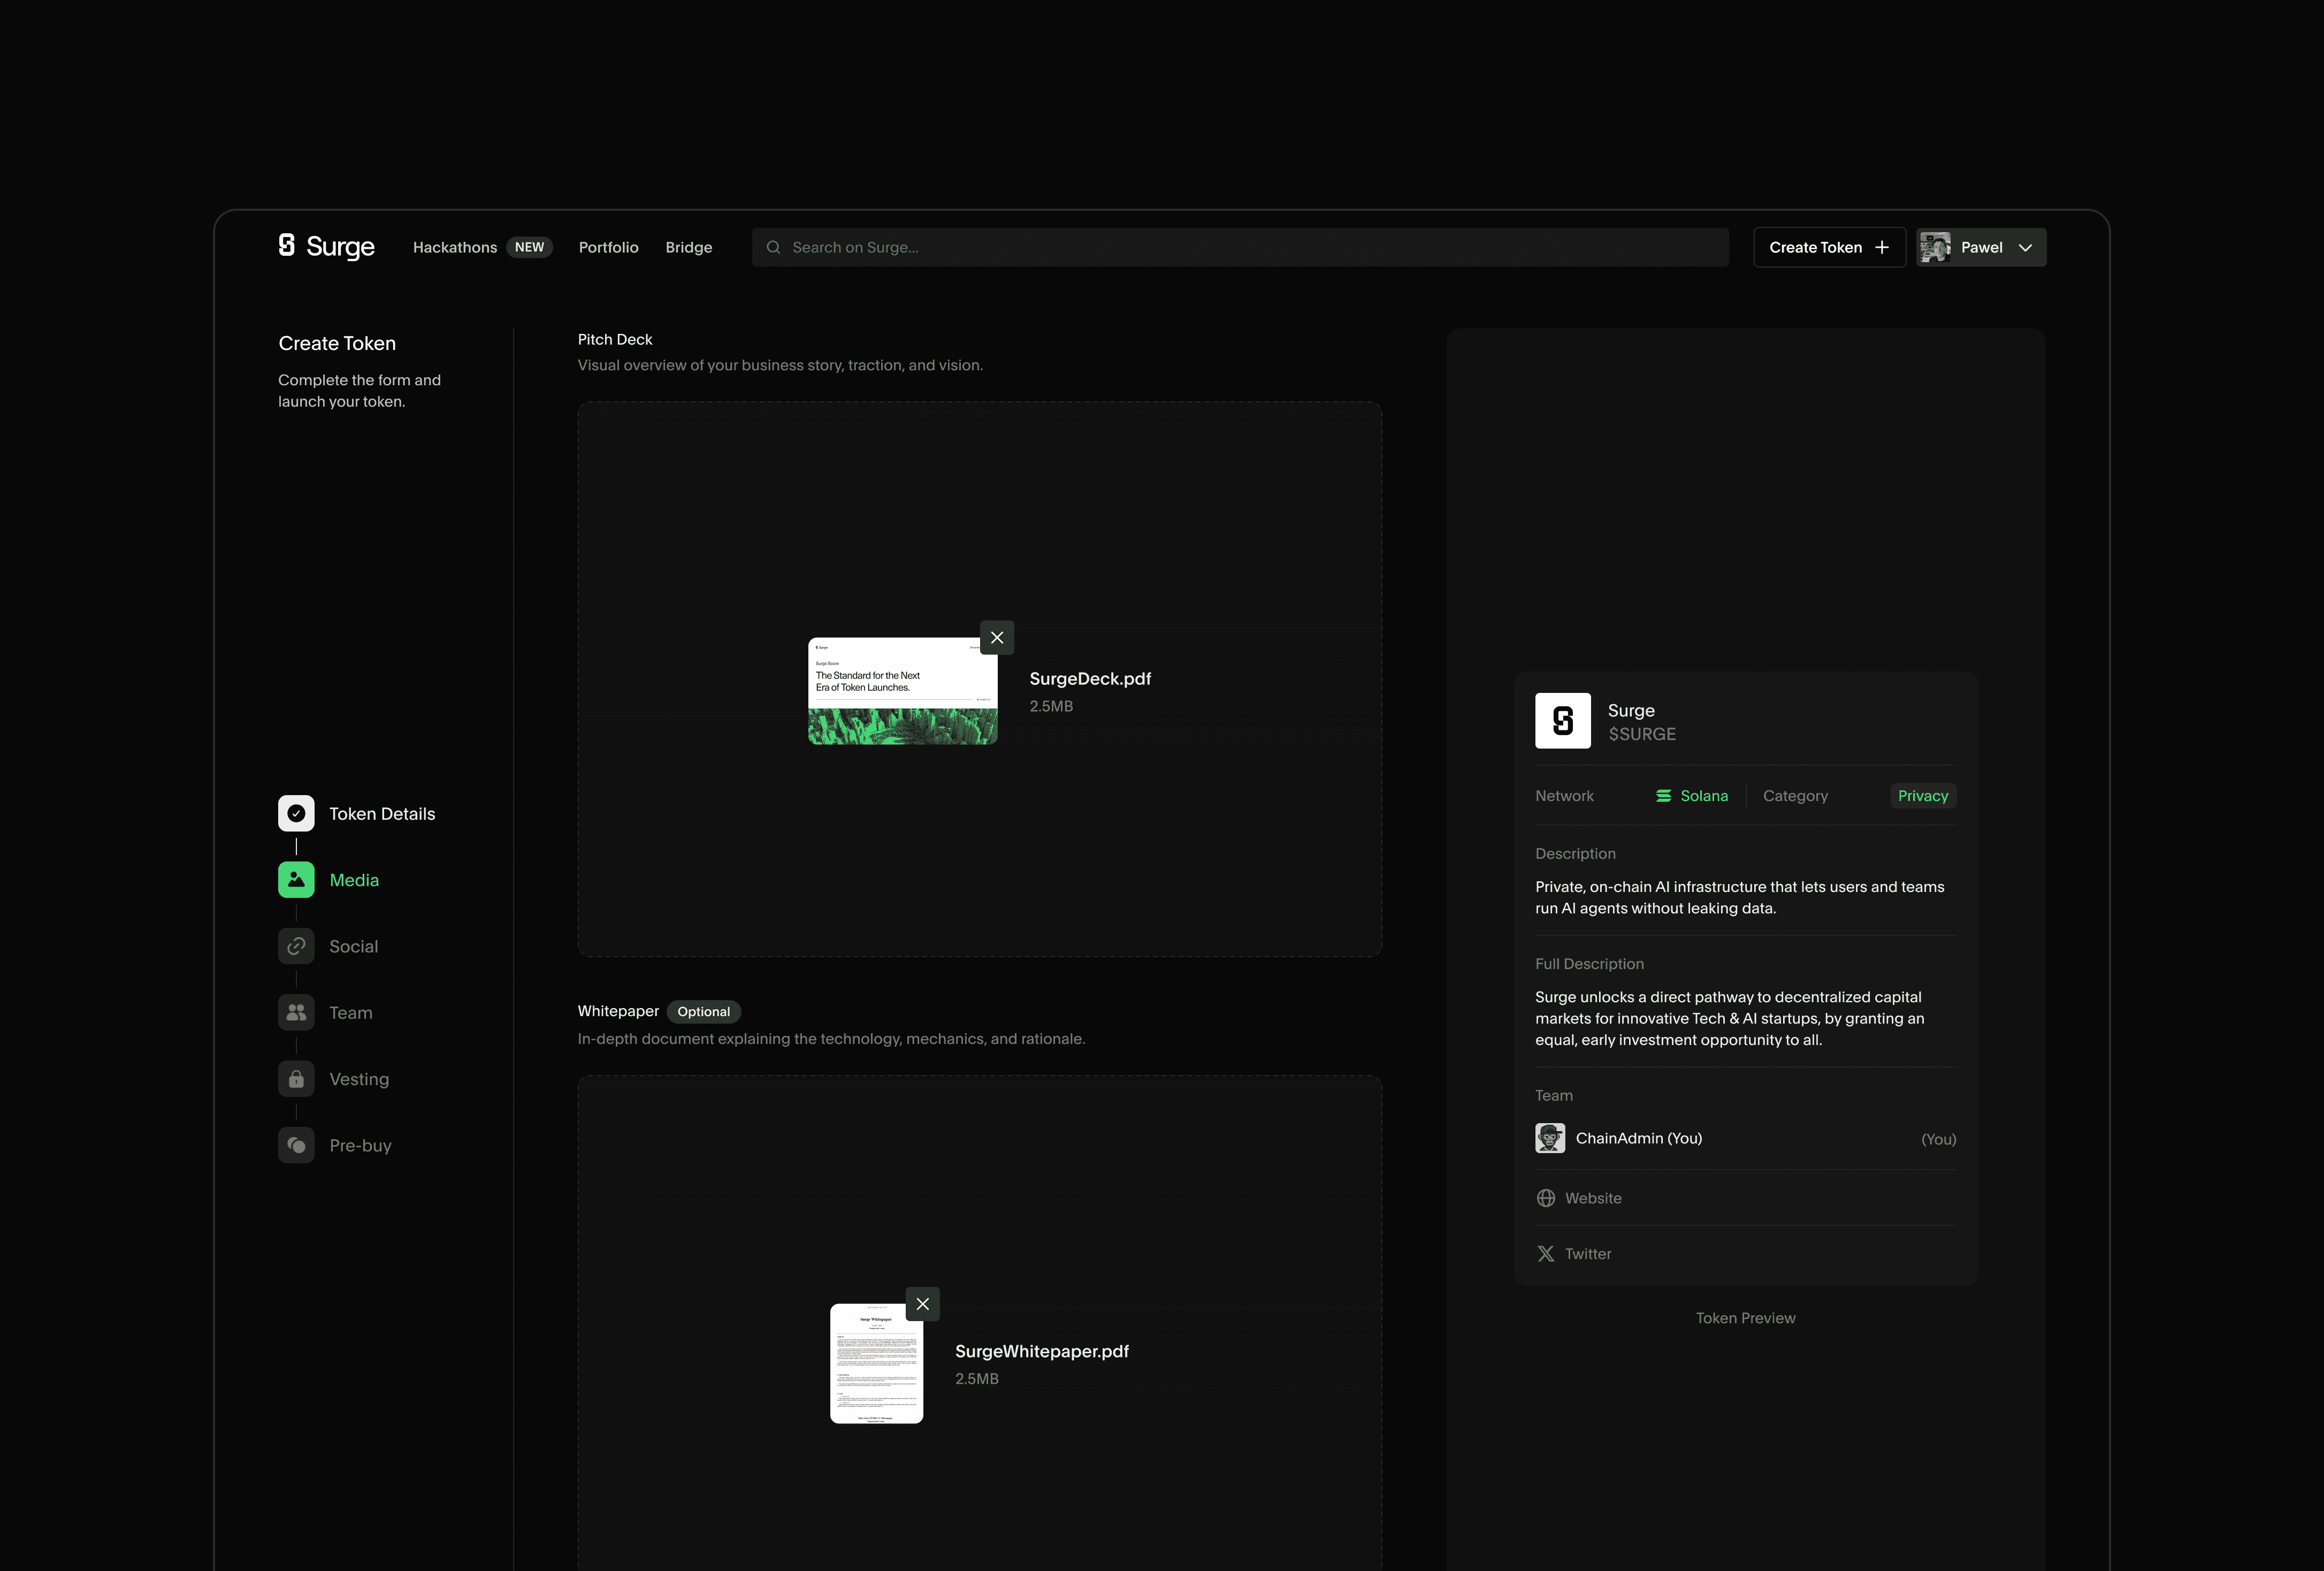Focus the Search on Surge field

[x=1240, y=248]
